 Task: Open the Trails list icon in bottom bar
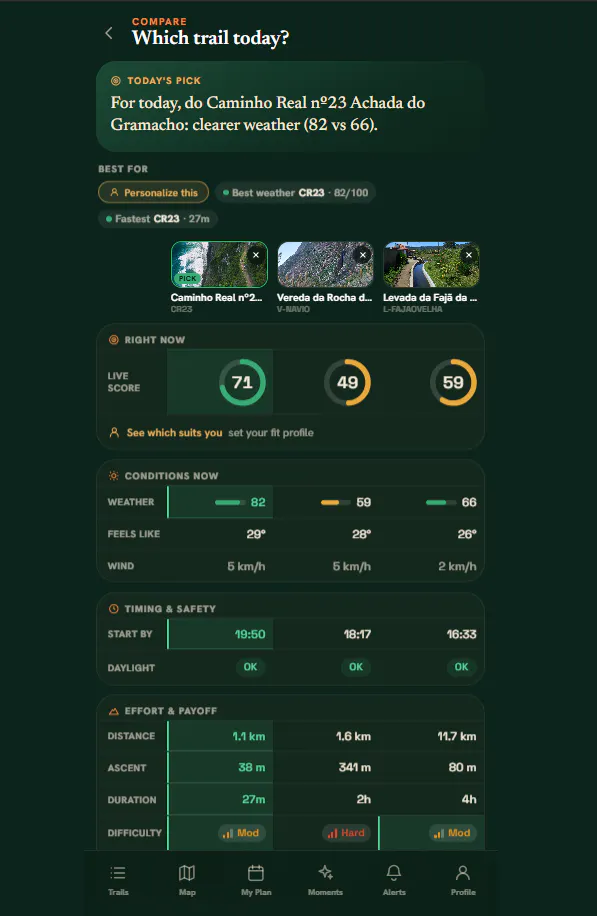coord(118,873)
